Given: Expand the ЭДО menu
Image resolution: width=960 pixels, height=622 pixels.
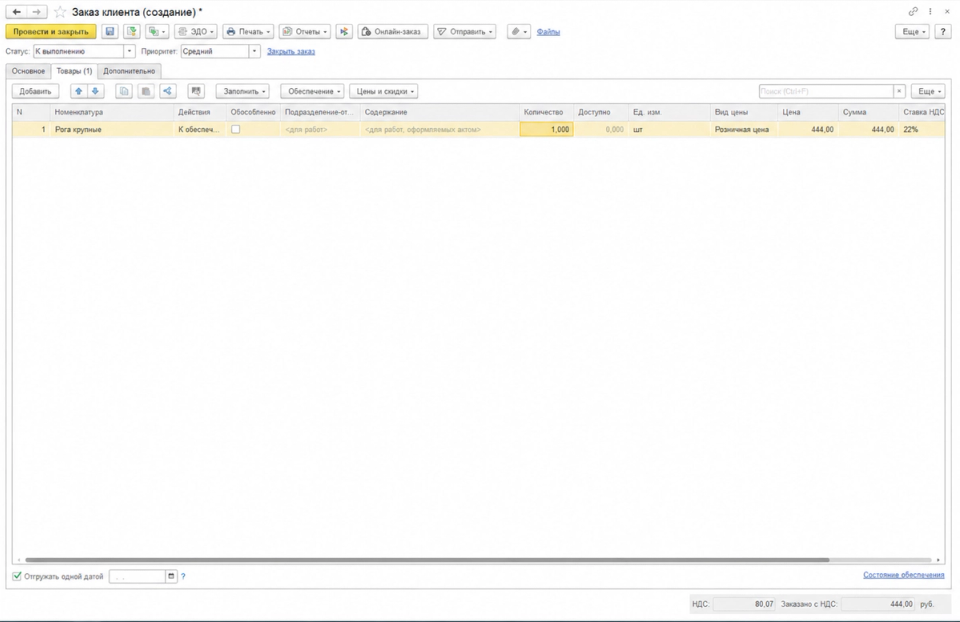Looking at the screenshot, I should (196, 31).
